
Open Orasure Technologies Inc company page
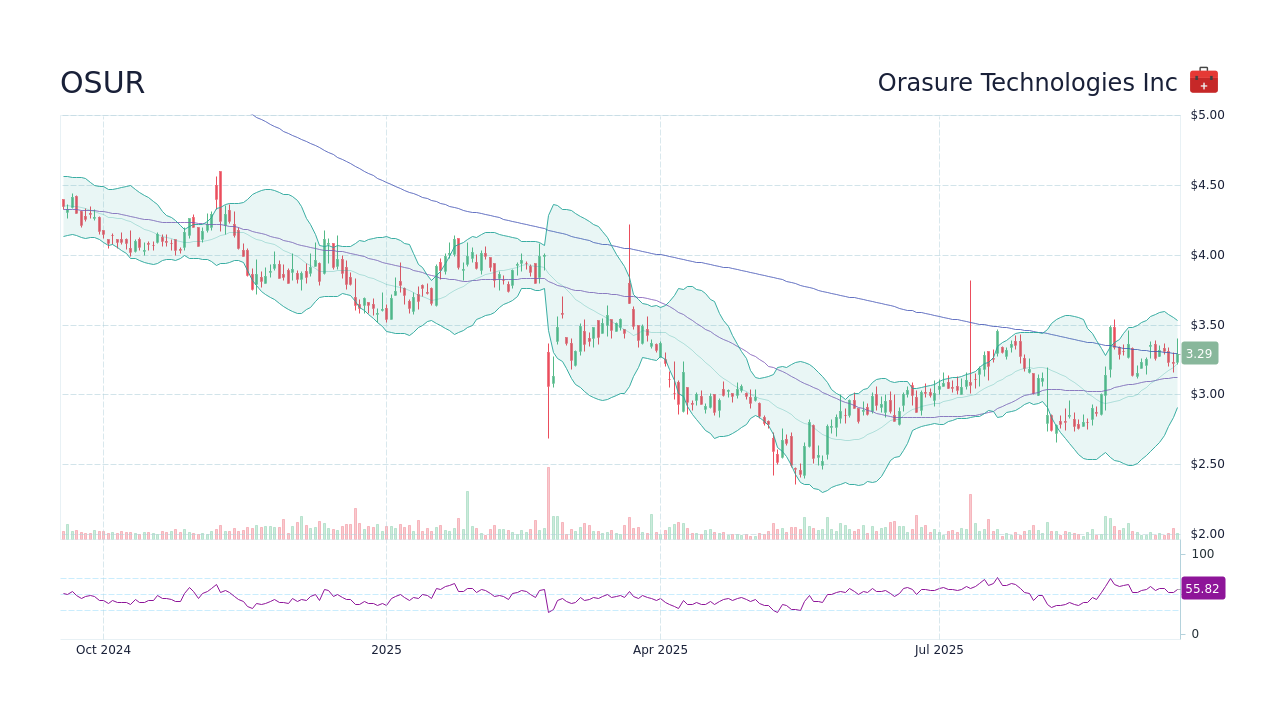coord(1027,83)
